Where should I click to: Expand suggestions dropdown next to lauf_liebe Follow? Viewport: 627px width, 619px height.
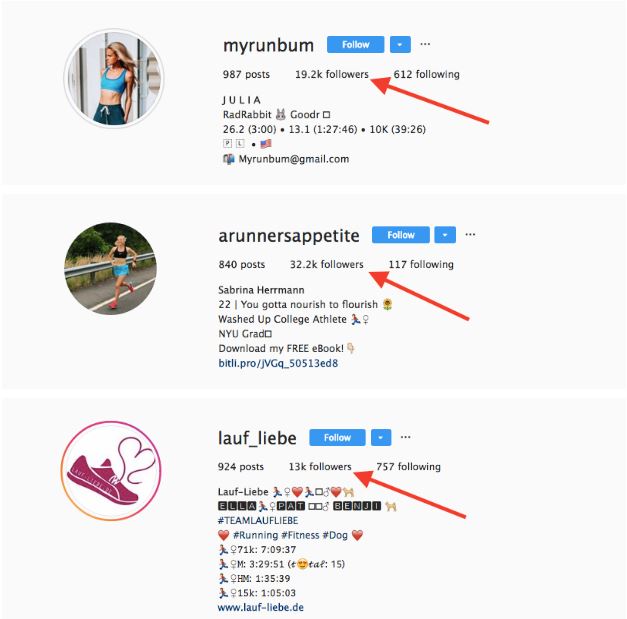(x=381, y=437)
